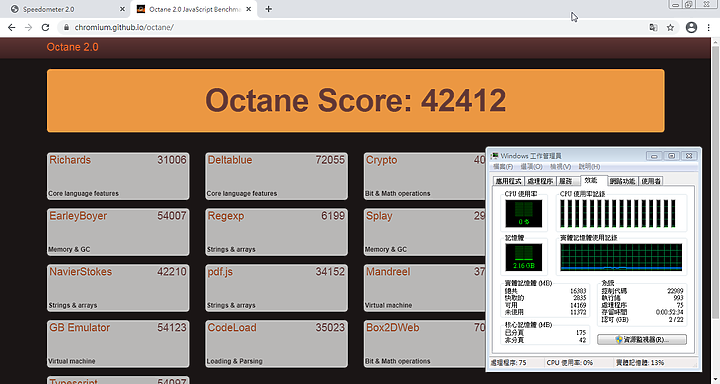Click the Speedometer tab favicon
The width and height of the screenshot is (720, 384).
(x=15, y=9)
